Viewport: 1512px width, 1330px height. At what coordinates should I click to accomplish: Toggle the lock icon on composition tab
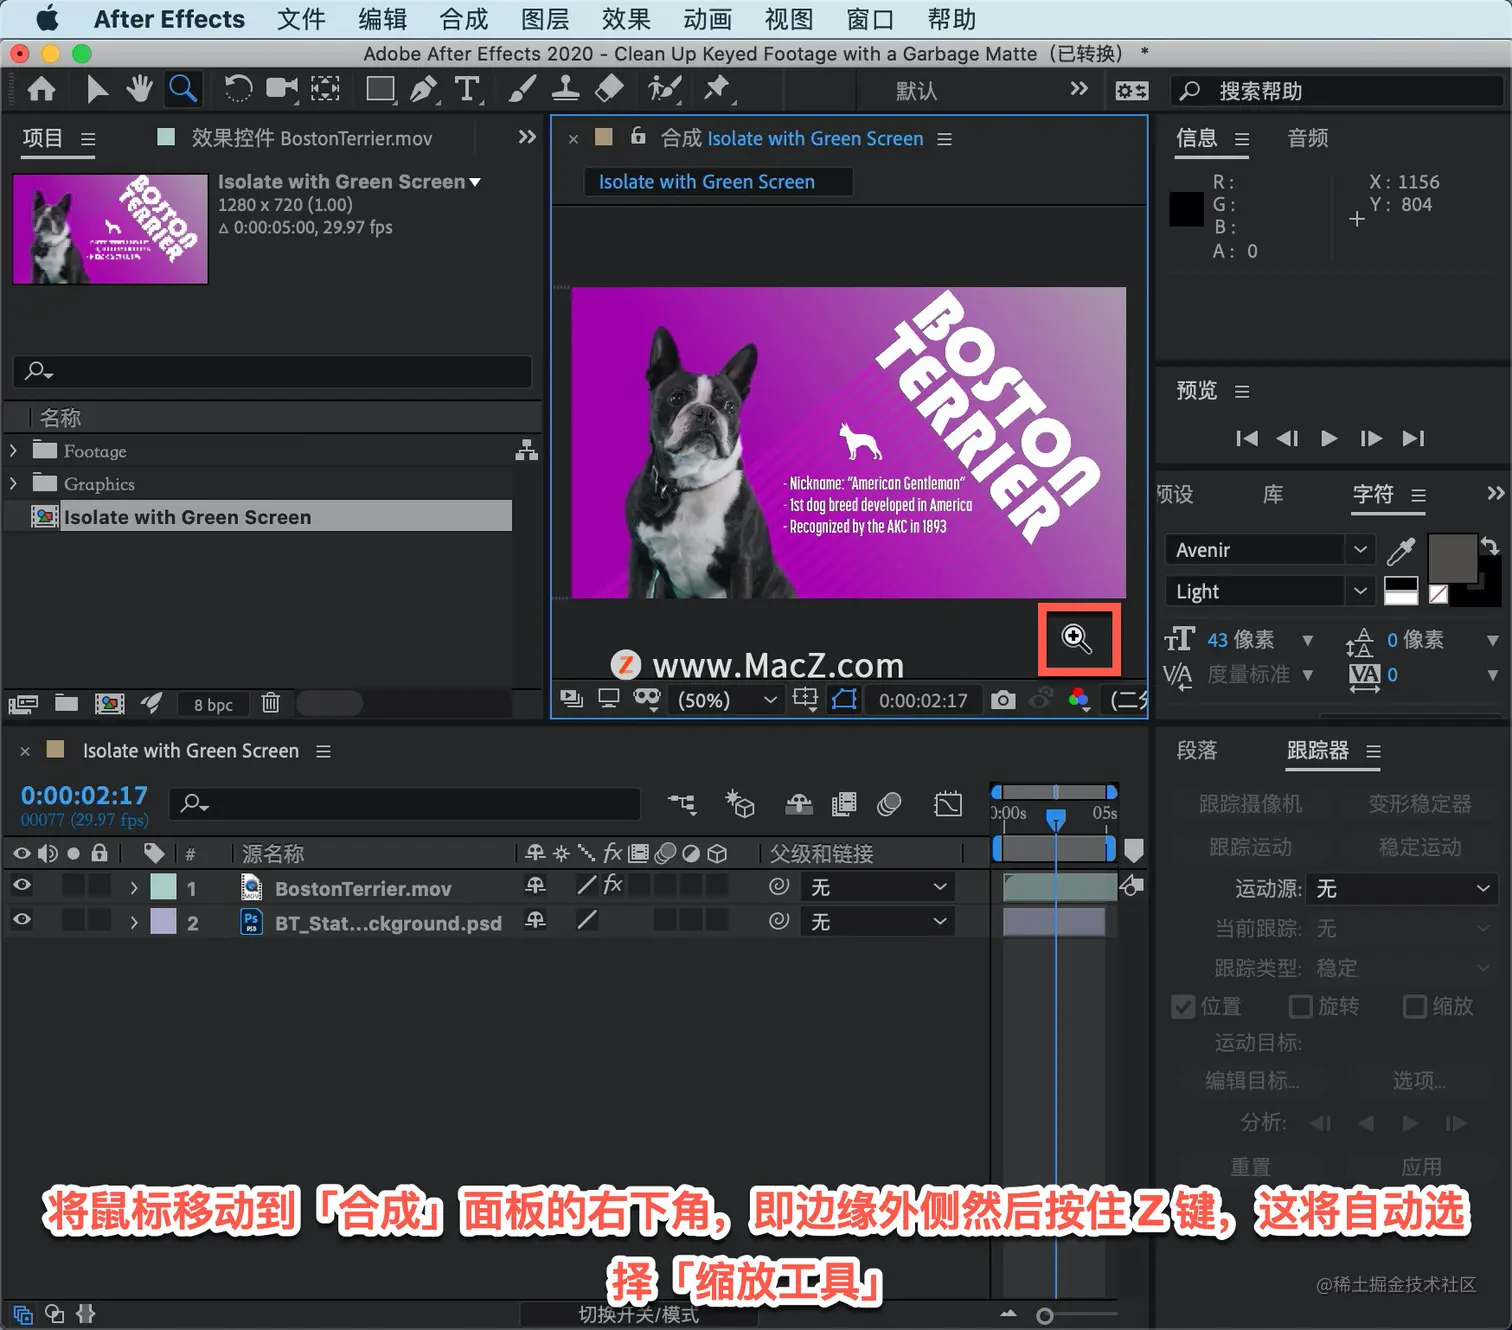[638, 136]
